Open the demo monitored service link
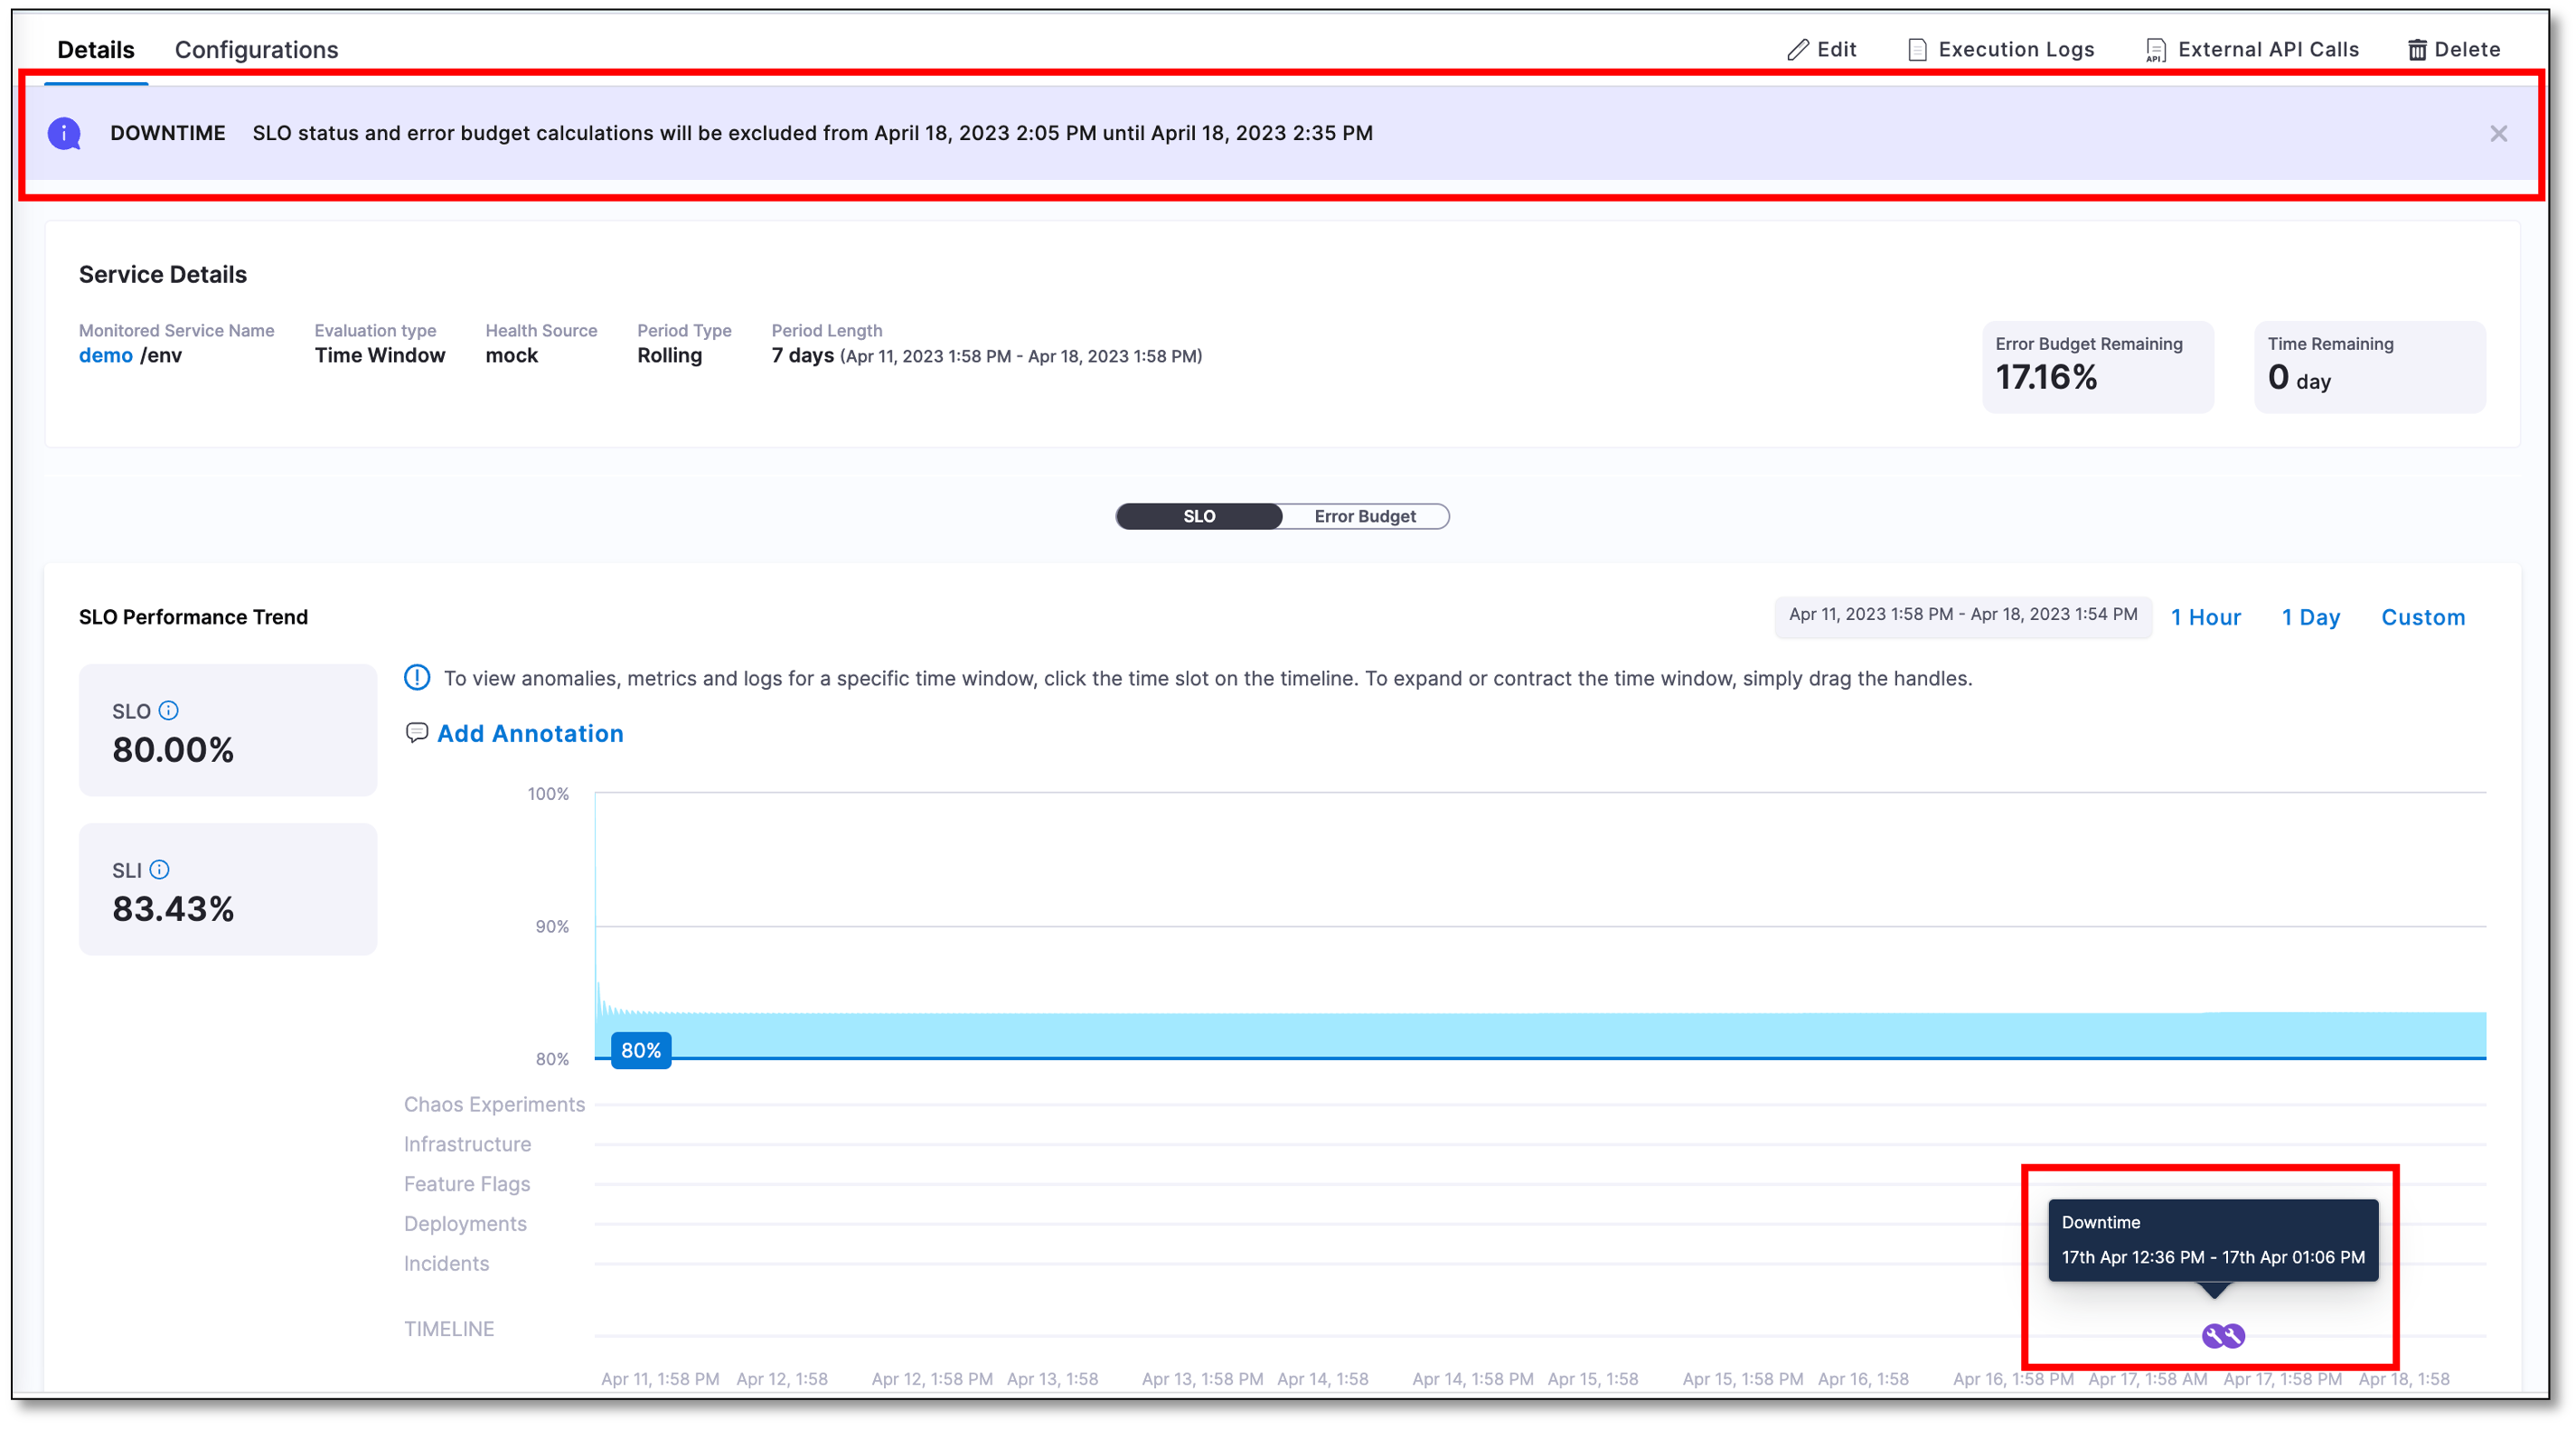Viewport: 2576px width, 1429px height. 106,356
